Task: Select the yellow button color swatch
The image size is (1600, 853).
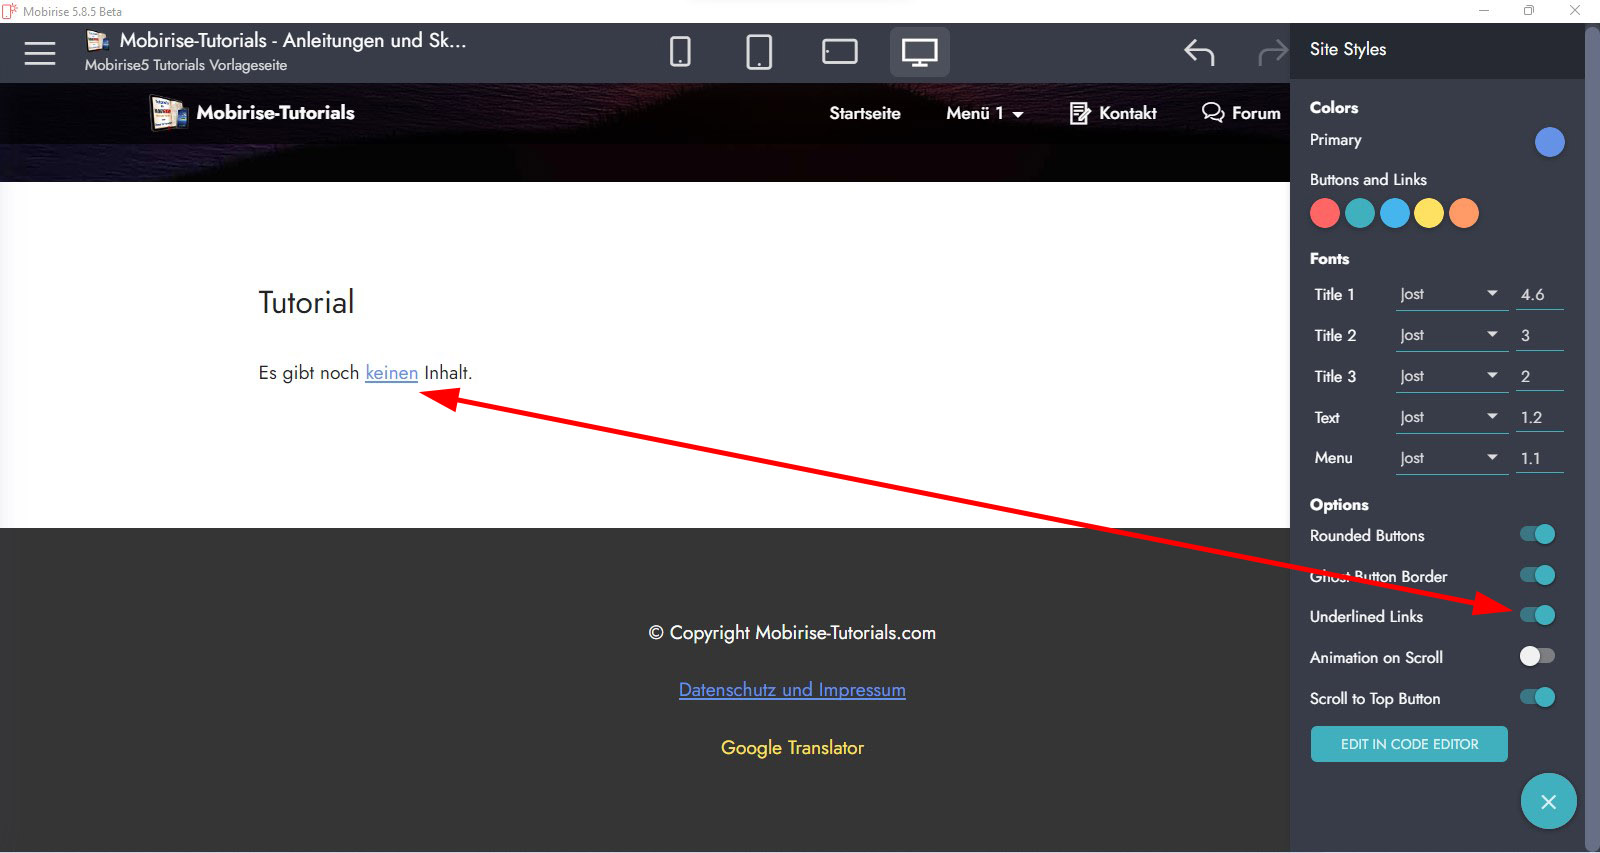Action: 1429,213
